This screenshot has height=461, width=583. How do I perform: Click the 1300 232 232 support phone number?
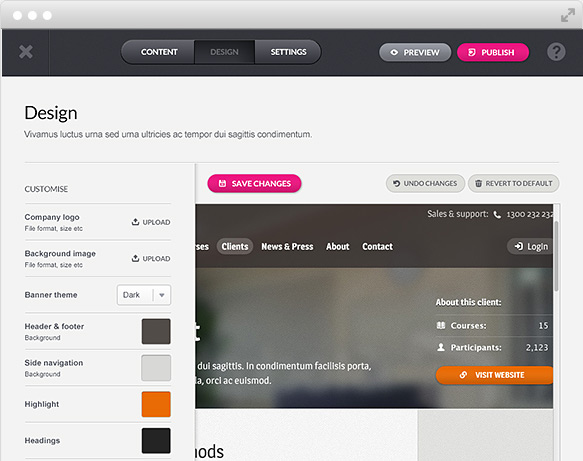[529, 215]
